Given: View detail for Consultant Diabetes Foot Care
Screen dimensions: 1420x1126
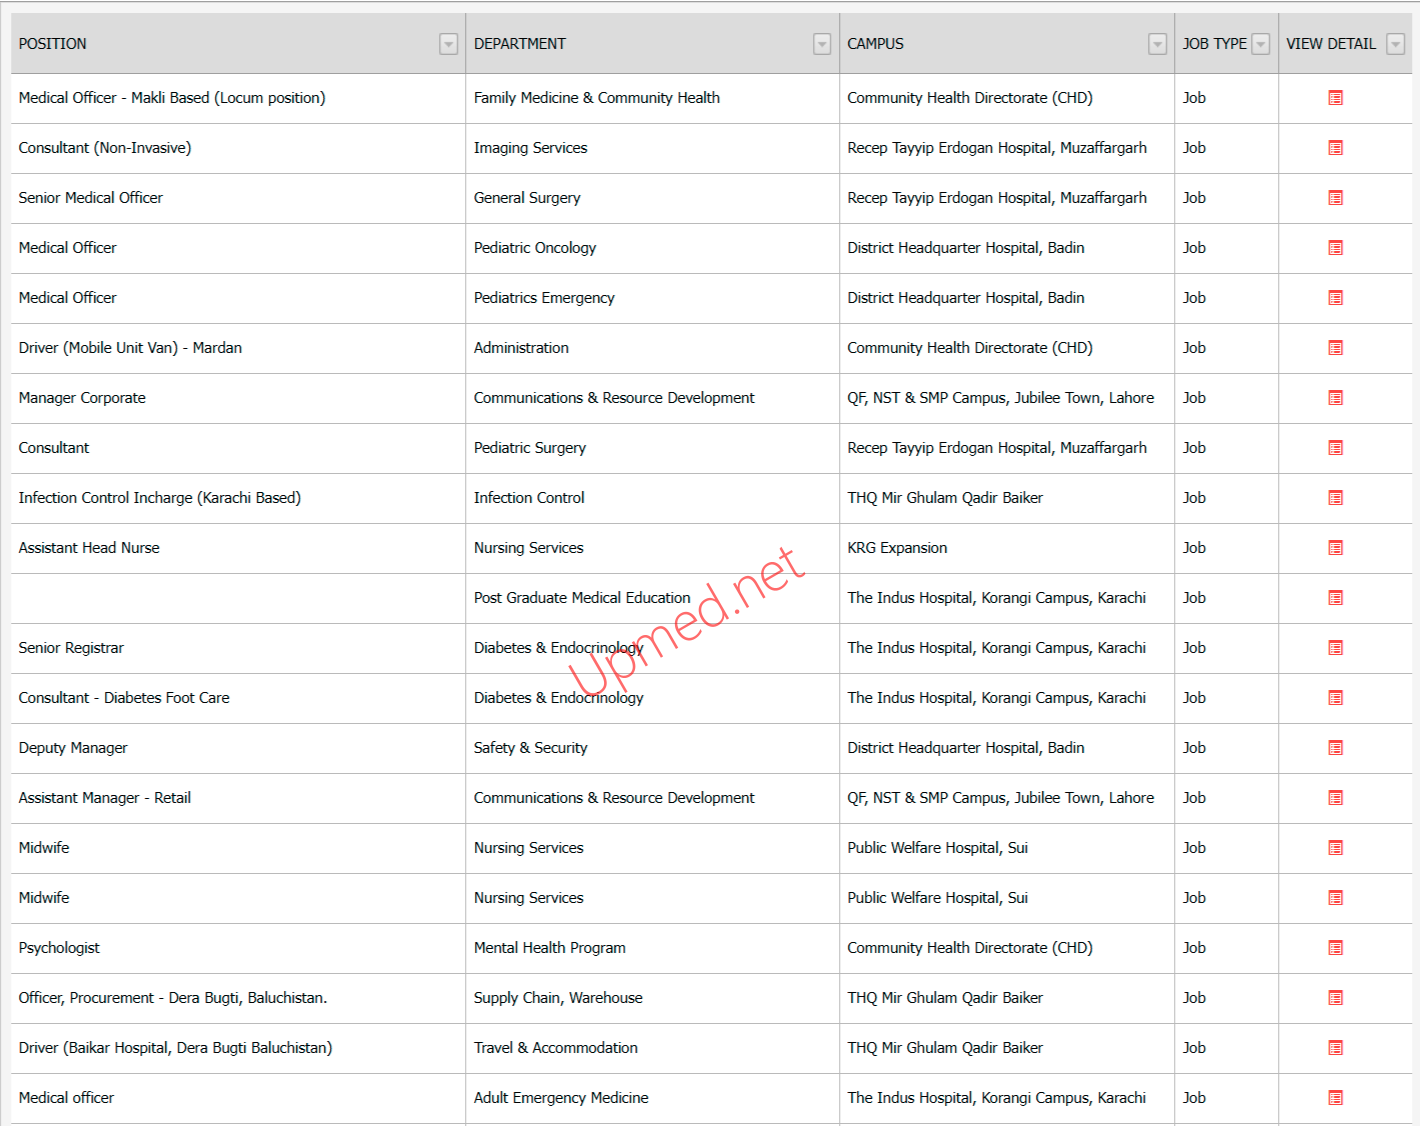Looking at the screenshot, I should click(1335, 698).
